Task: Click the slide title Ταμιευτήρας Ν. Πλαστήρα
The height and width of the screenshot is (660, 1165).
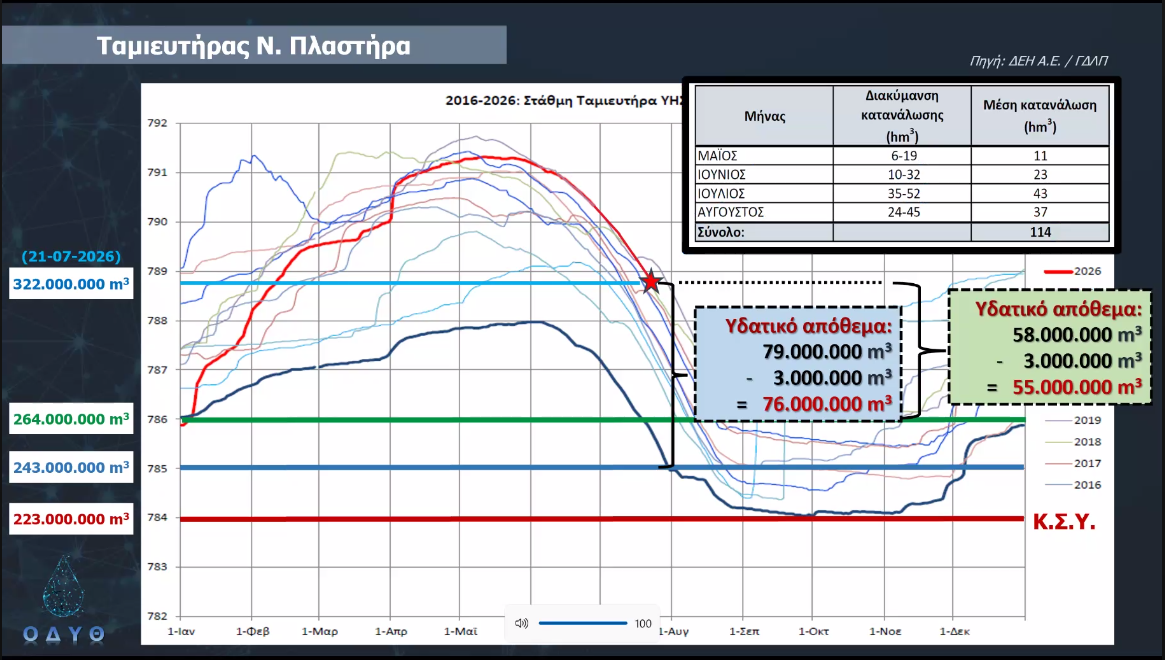Action: [253, 45]
